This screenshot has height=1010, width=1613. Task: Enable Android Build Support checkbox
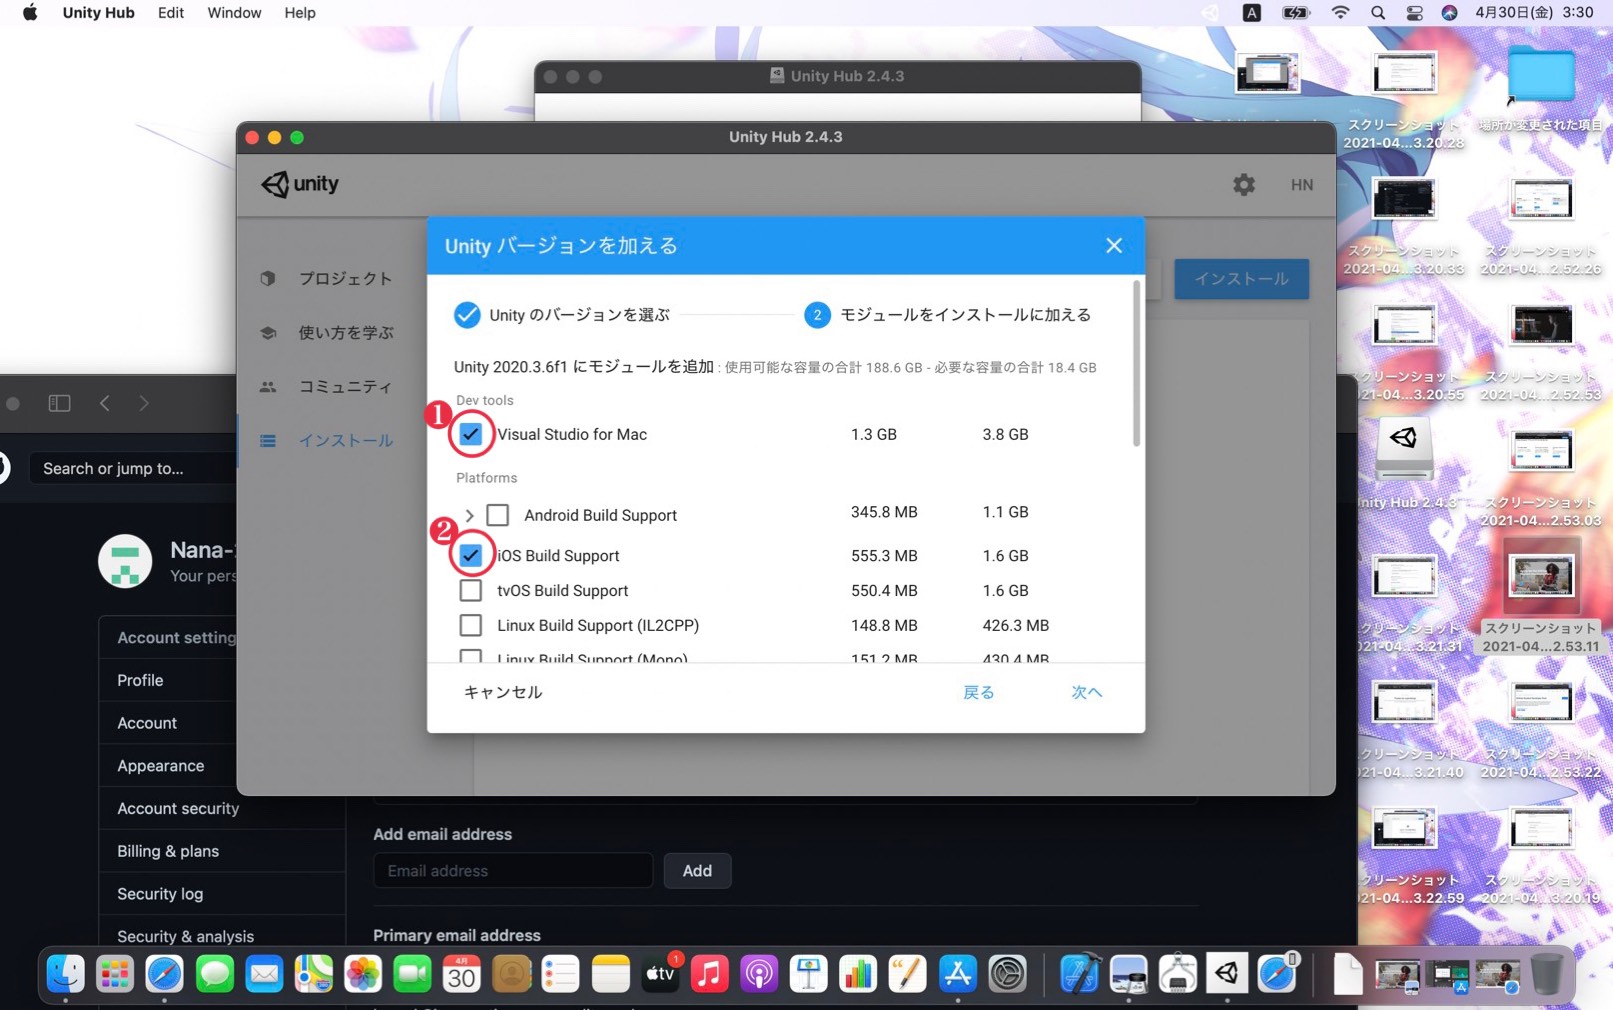click(x=497, y=515)
